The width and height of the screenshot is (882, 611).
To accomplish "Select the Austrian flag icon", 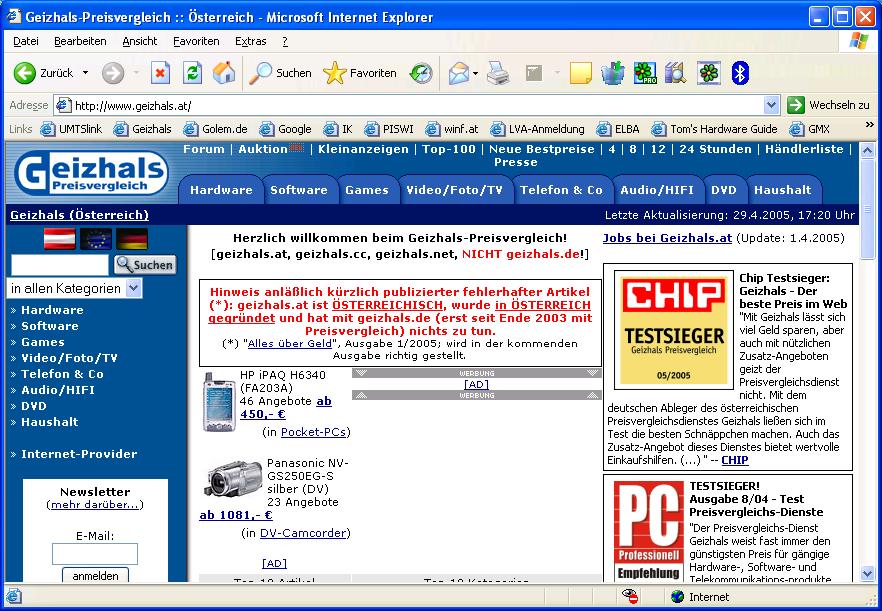I will point(60,239).
